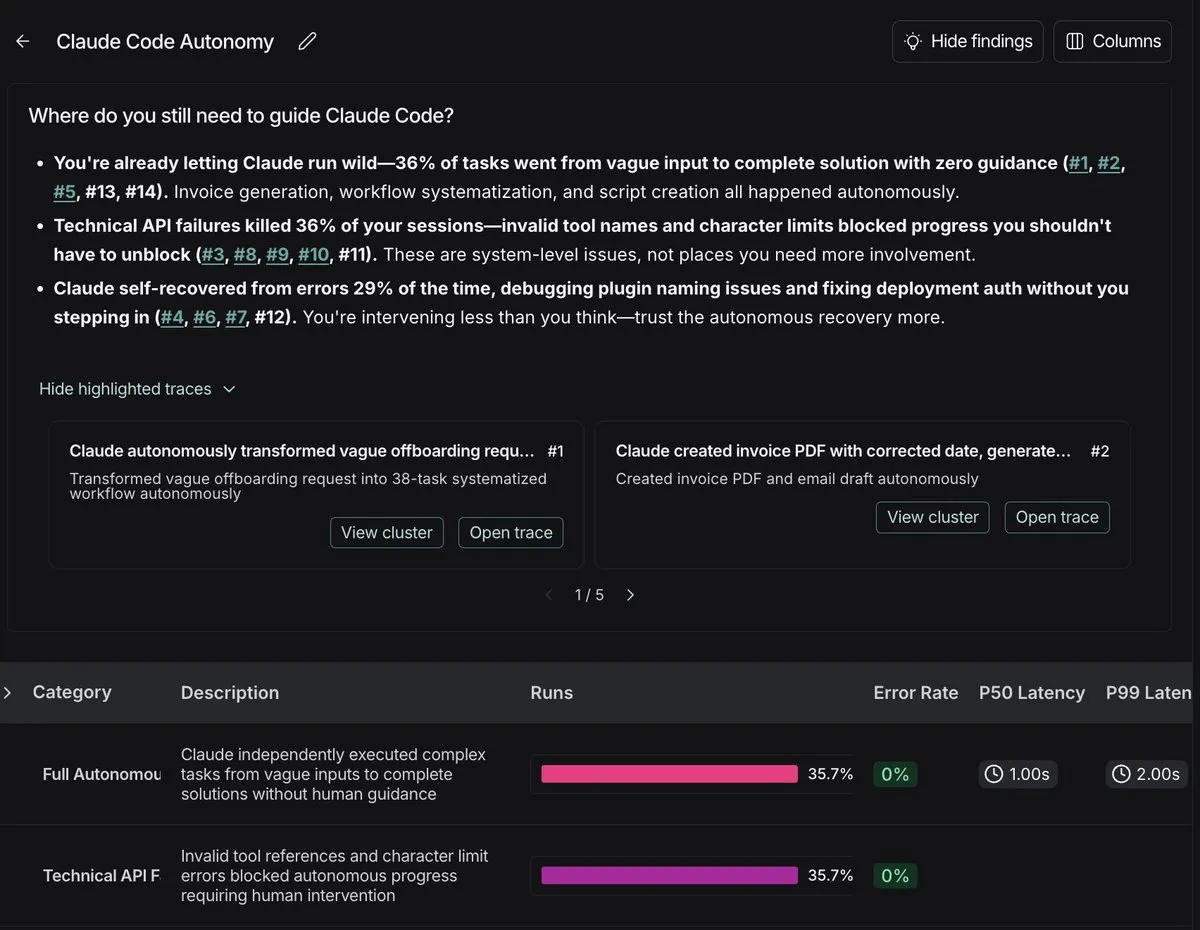Open trace link #9 in API failures finding

(x=278, y=254)
